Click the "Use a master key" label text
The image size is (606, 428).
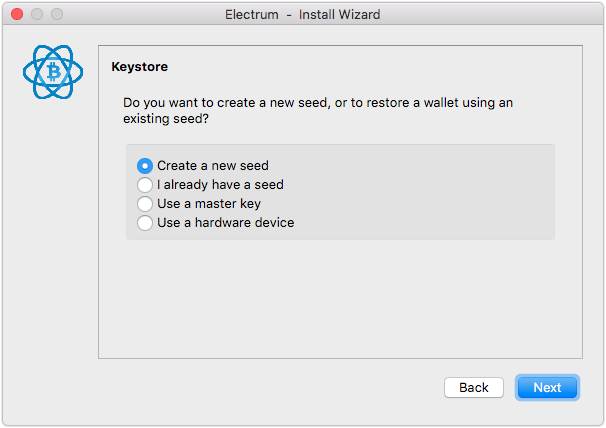click(x=209, y=204)
